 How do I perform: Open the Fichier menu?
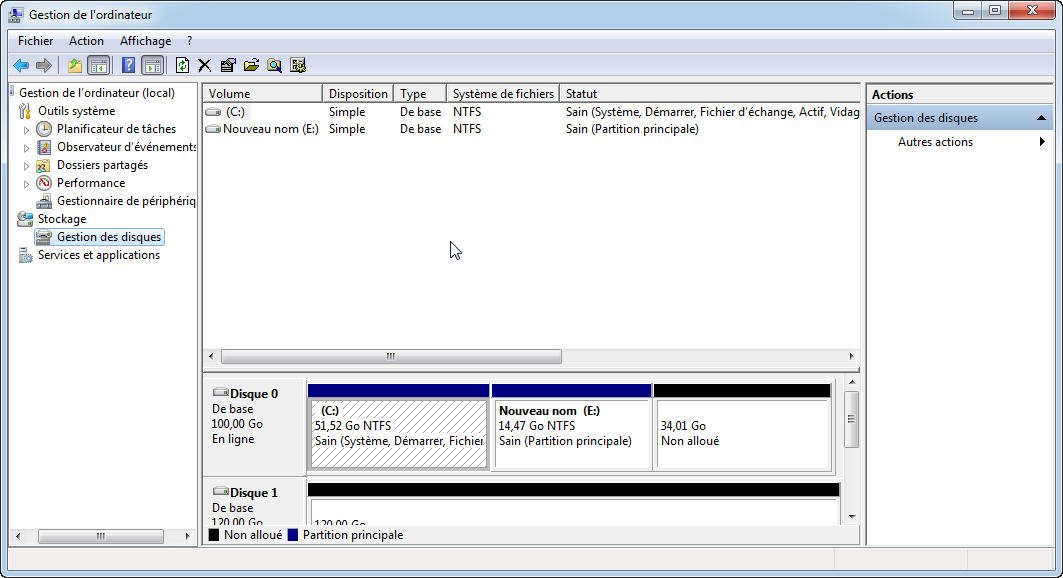35,41
